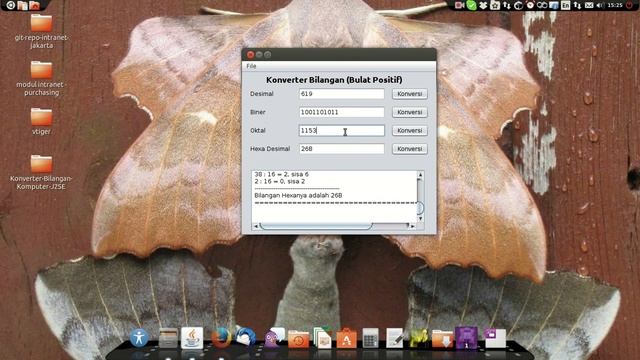Open the purple workspace switcher icon in dock
The image size is (640, 360).
pos(467,338)
